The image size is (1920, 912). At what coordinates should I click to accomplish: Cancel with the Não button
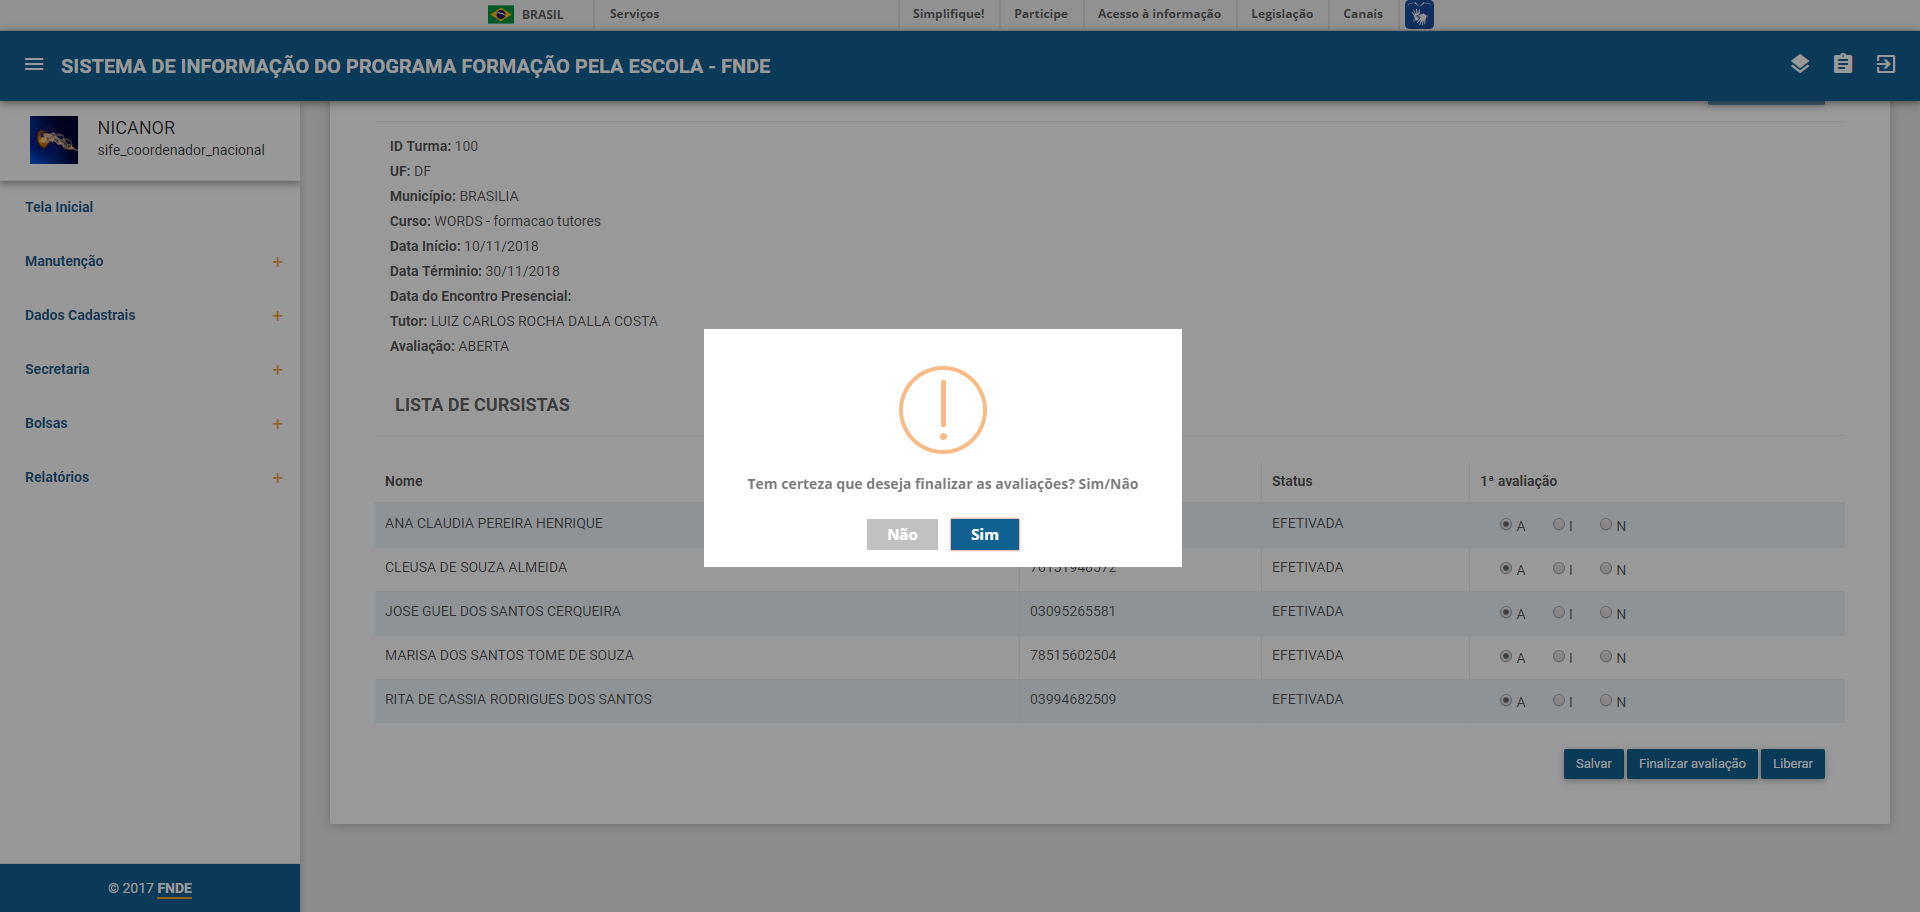coord(902,535)
